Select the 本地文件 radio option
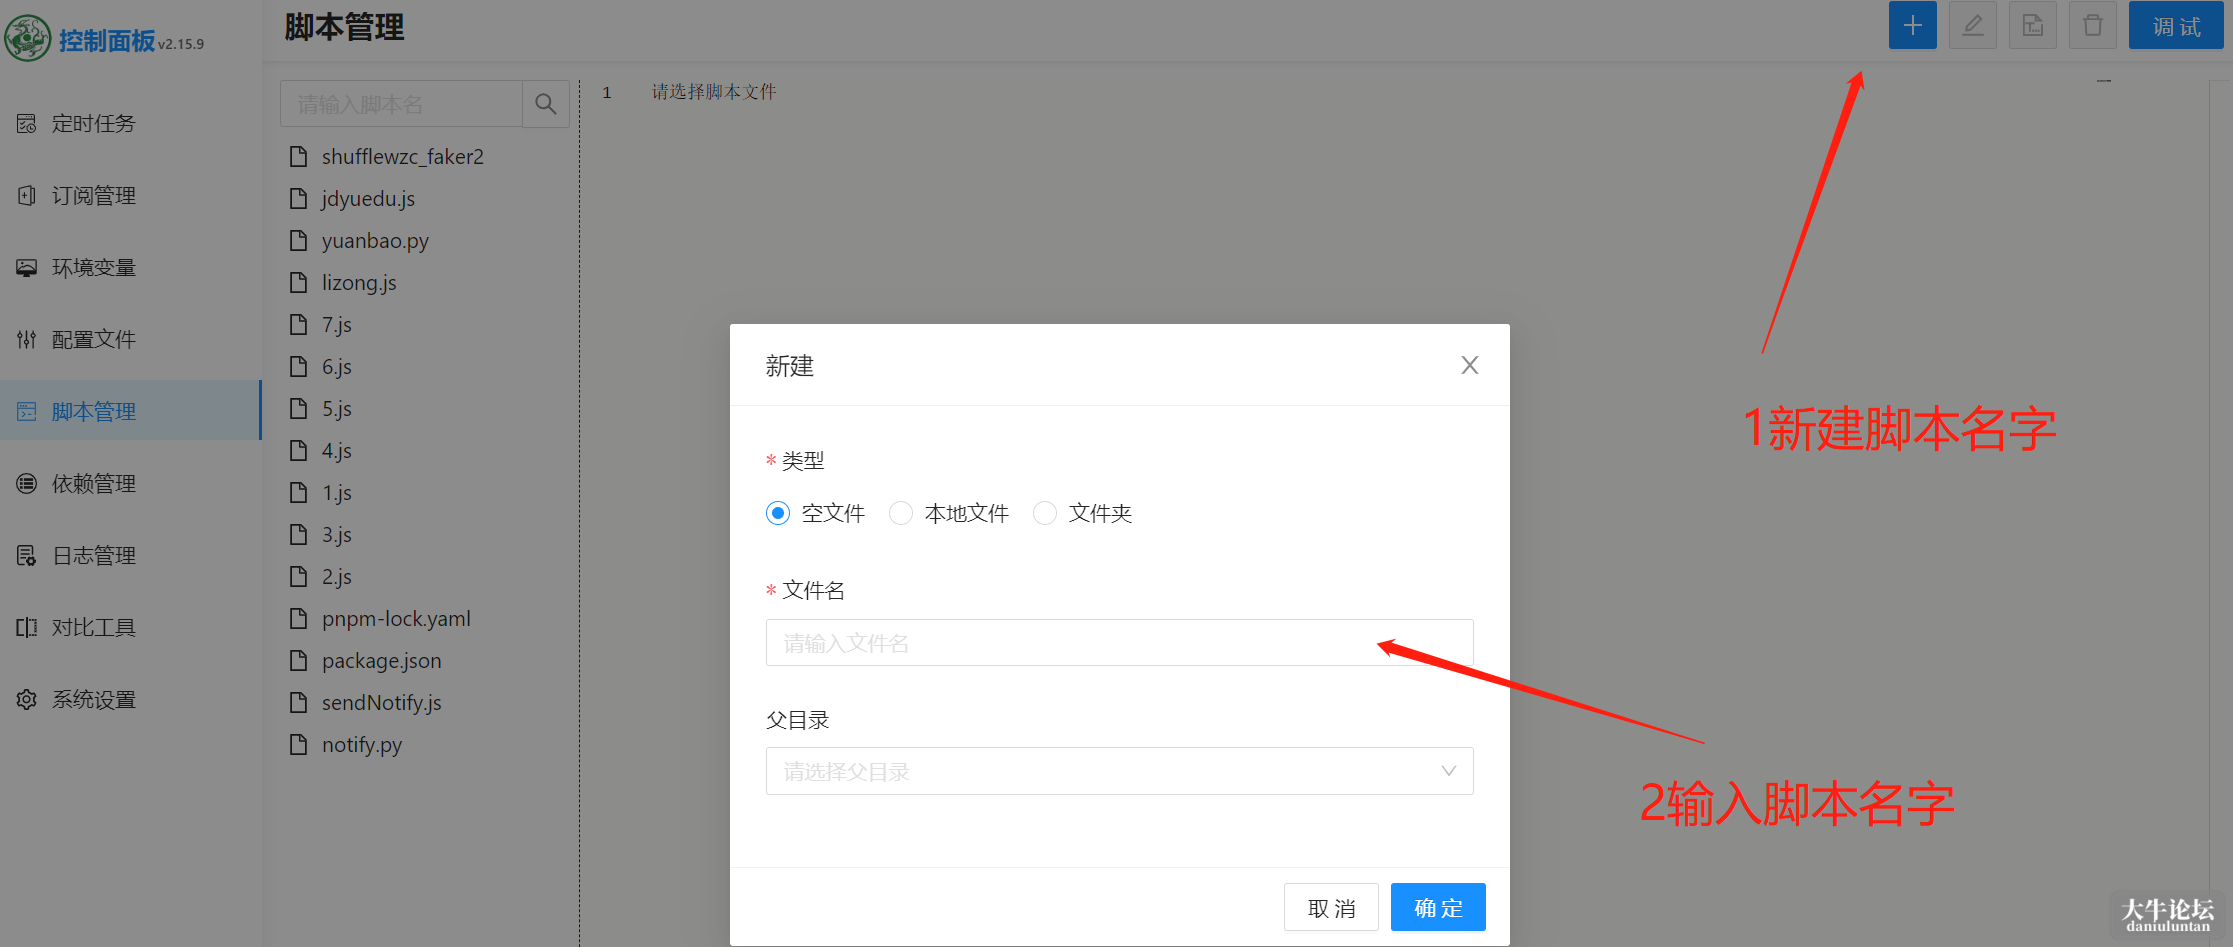The image size is (2233, 947). [901, 513]
